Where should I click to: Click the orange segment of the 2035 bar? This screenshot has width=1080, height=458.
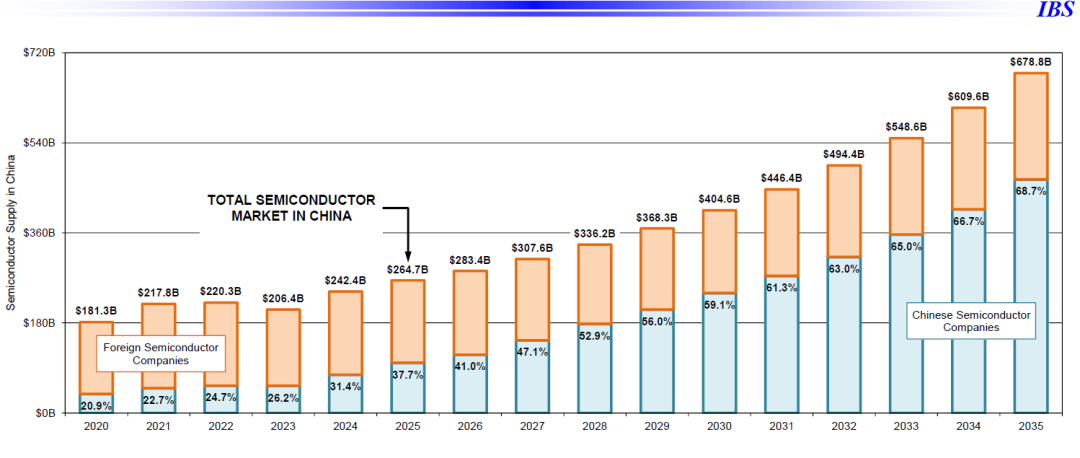1031,125
